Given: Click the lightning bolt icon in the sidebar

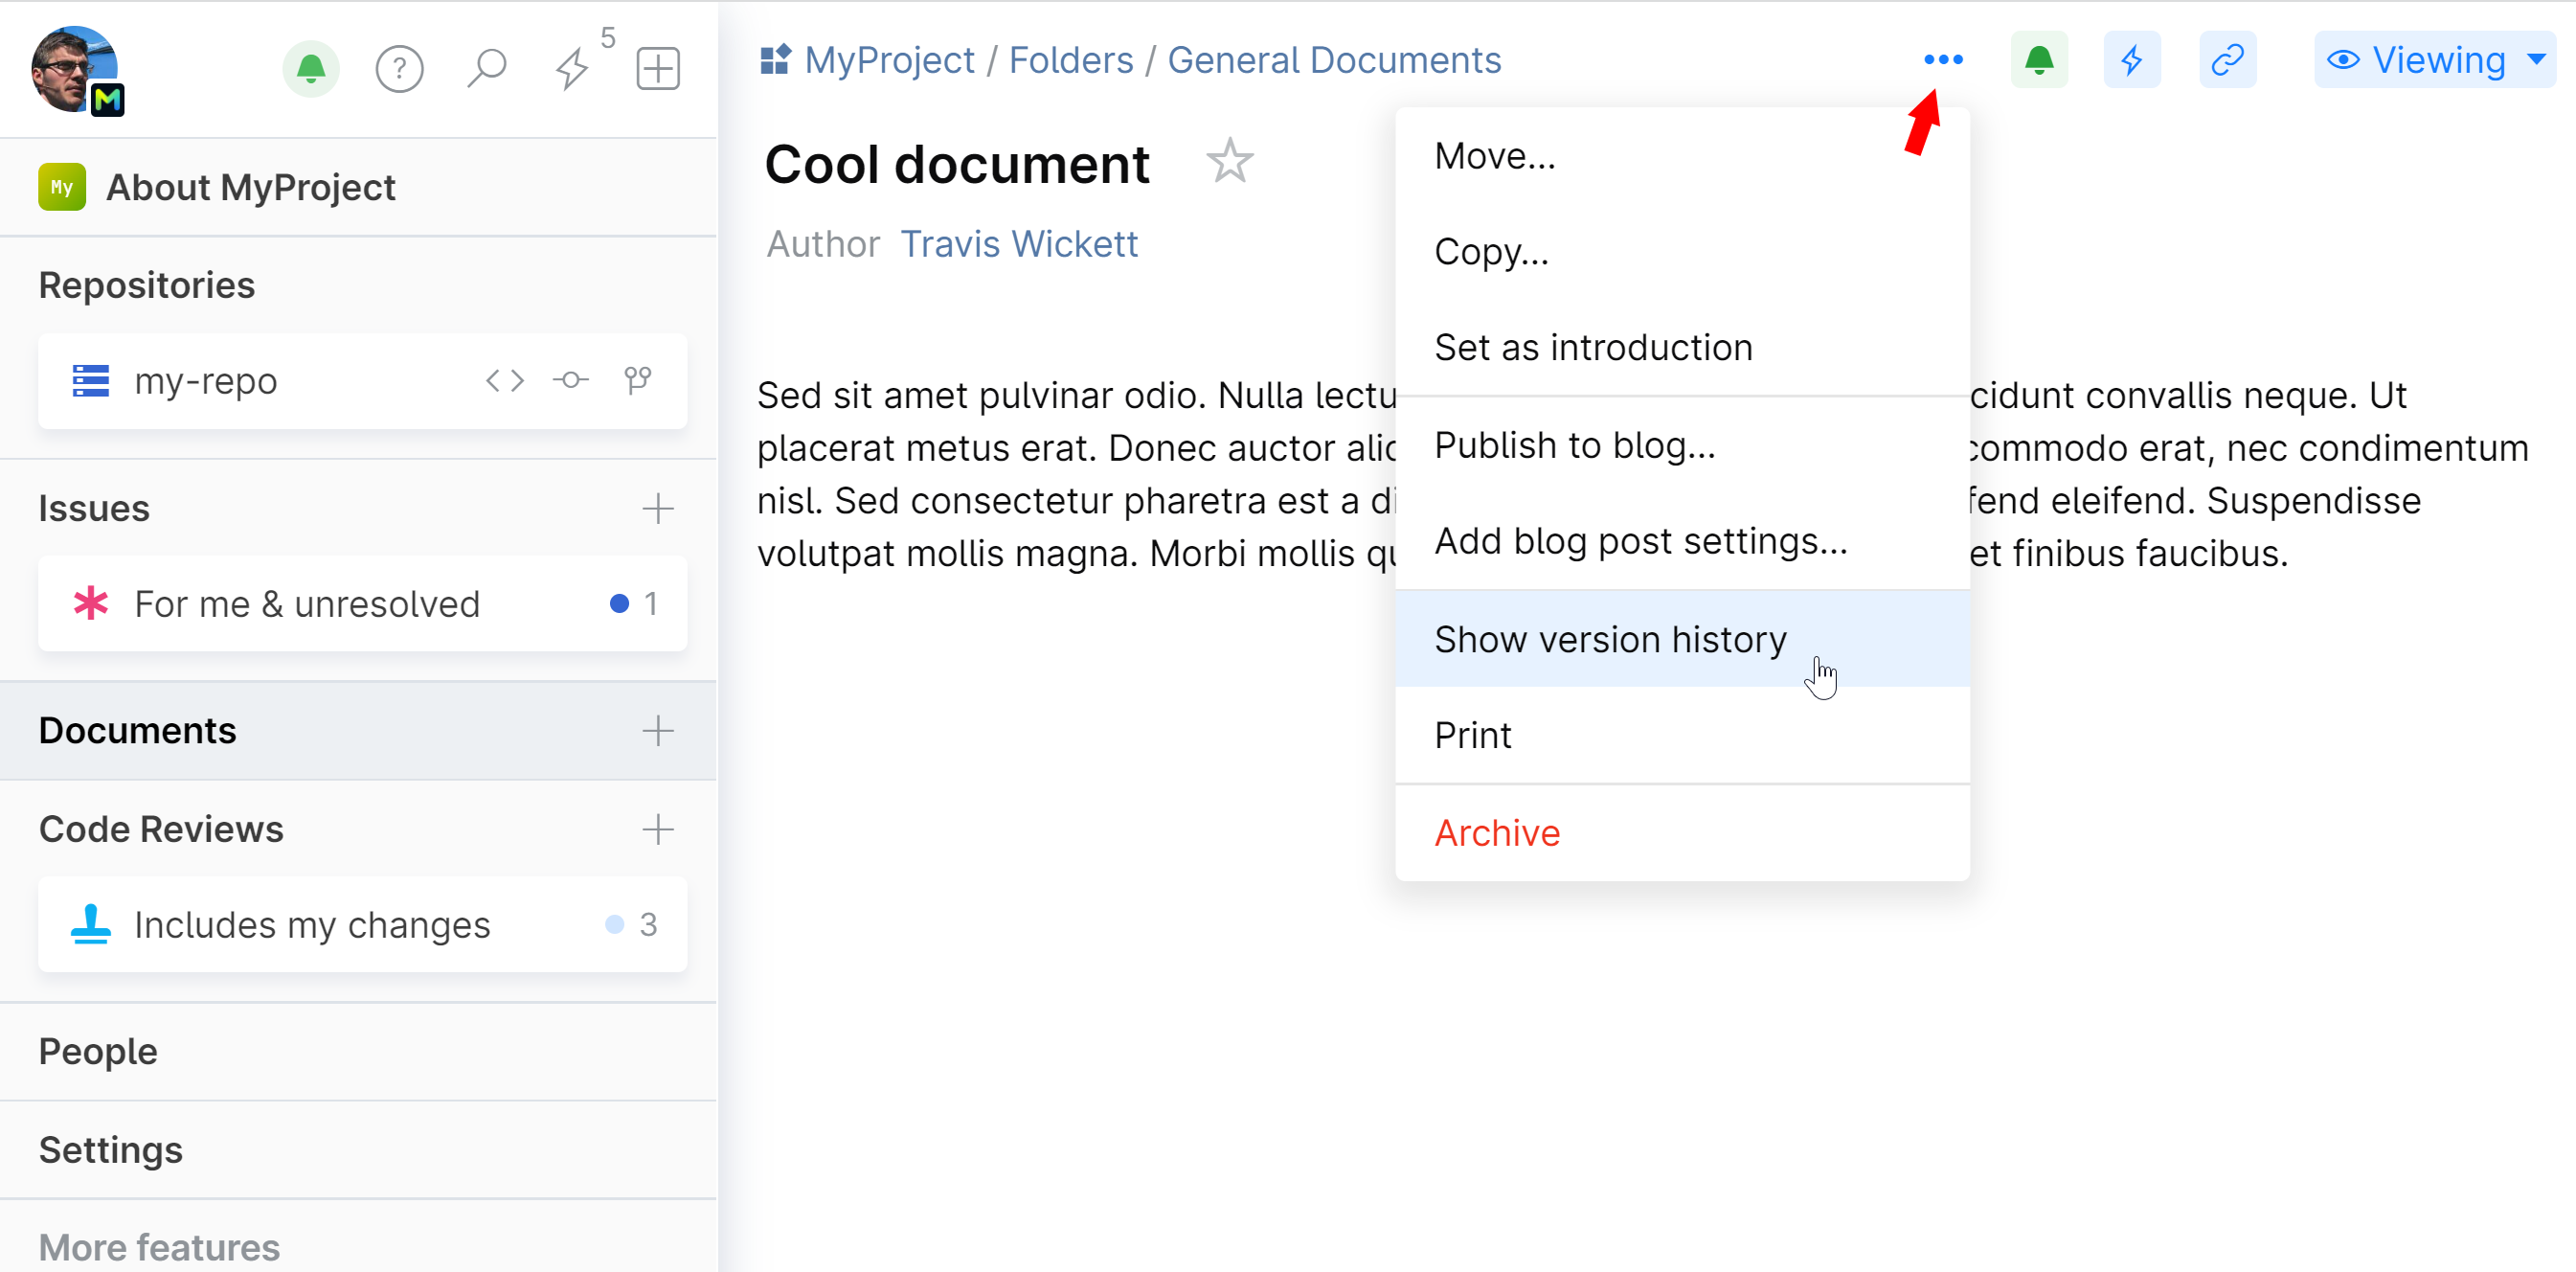Looking at the screenshot, I should click(572, 68).
